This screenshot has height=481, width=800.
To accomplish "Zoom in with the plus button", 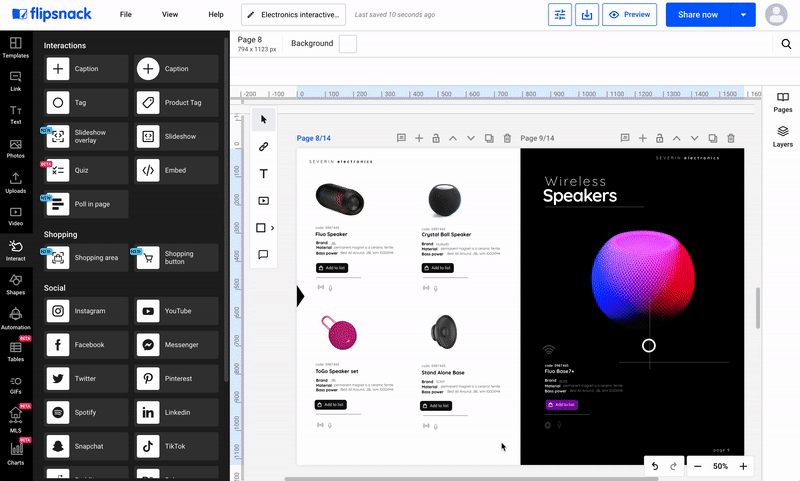I will tap(743, 466).
